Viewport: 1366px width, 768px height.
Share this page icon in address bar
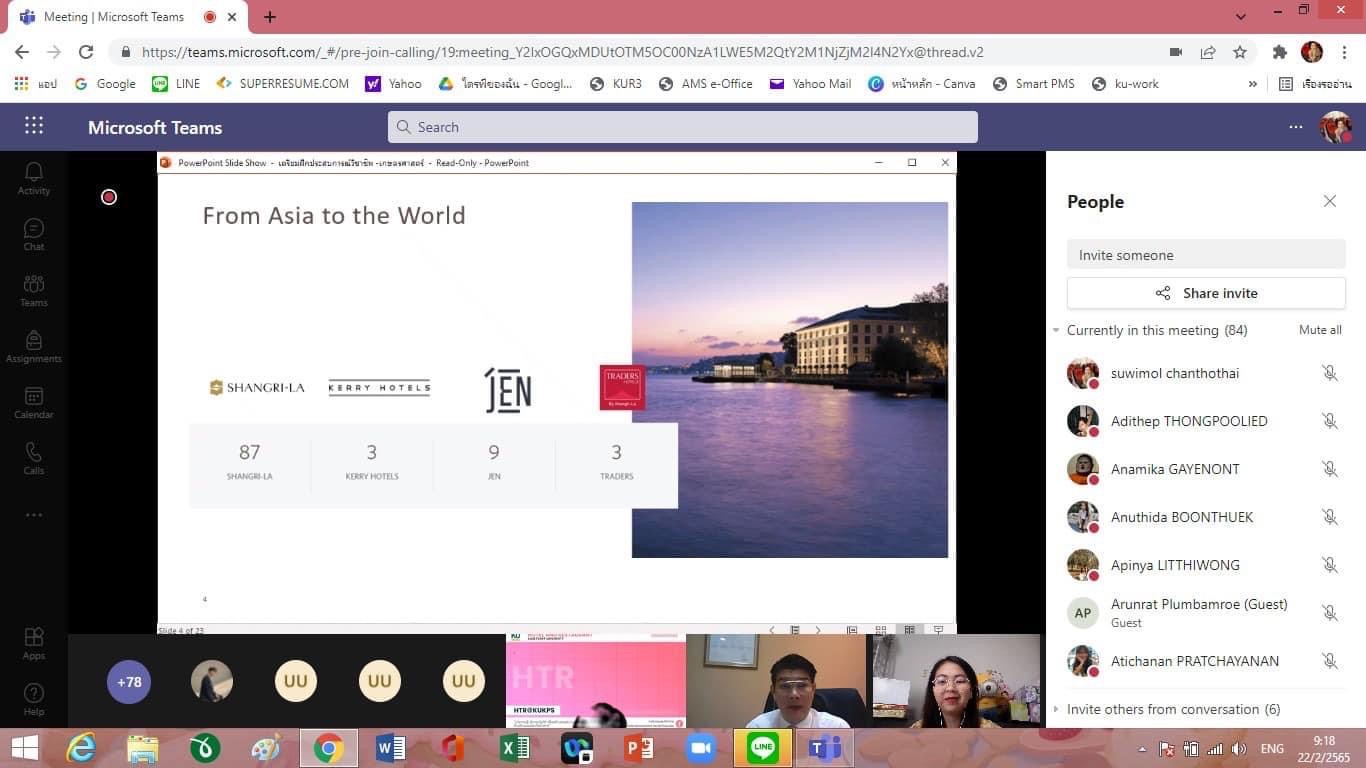pos(1208,52)
